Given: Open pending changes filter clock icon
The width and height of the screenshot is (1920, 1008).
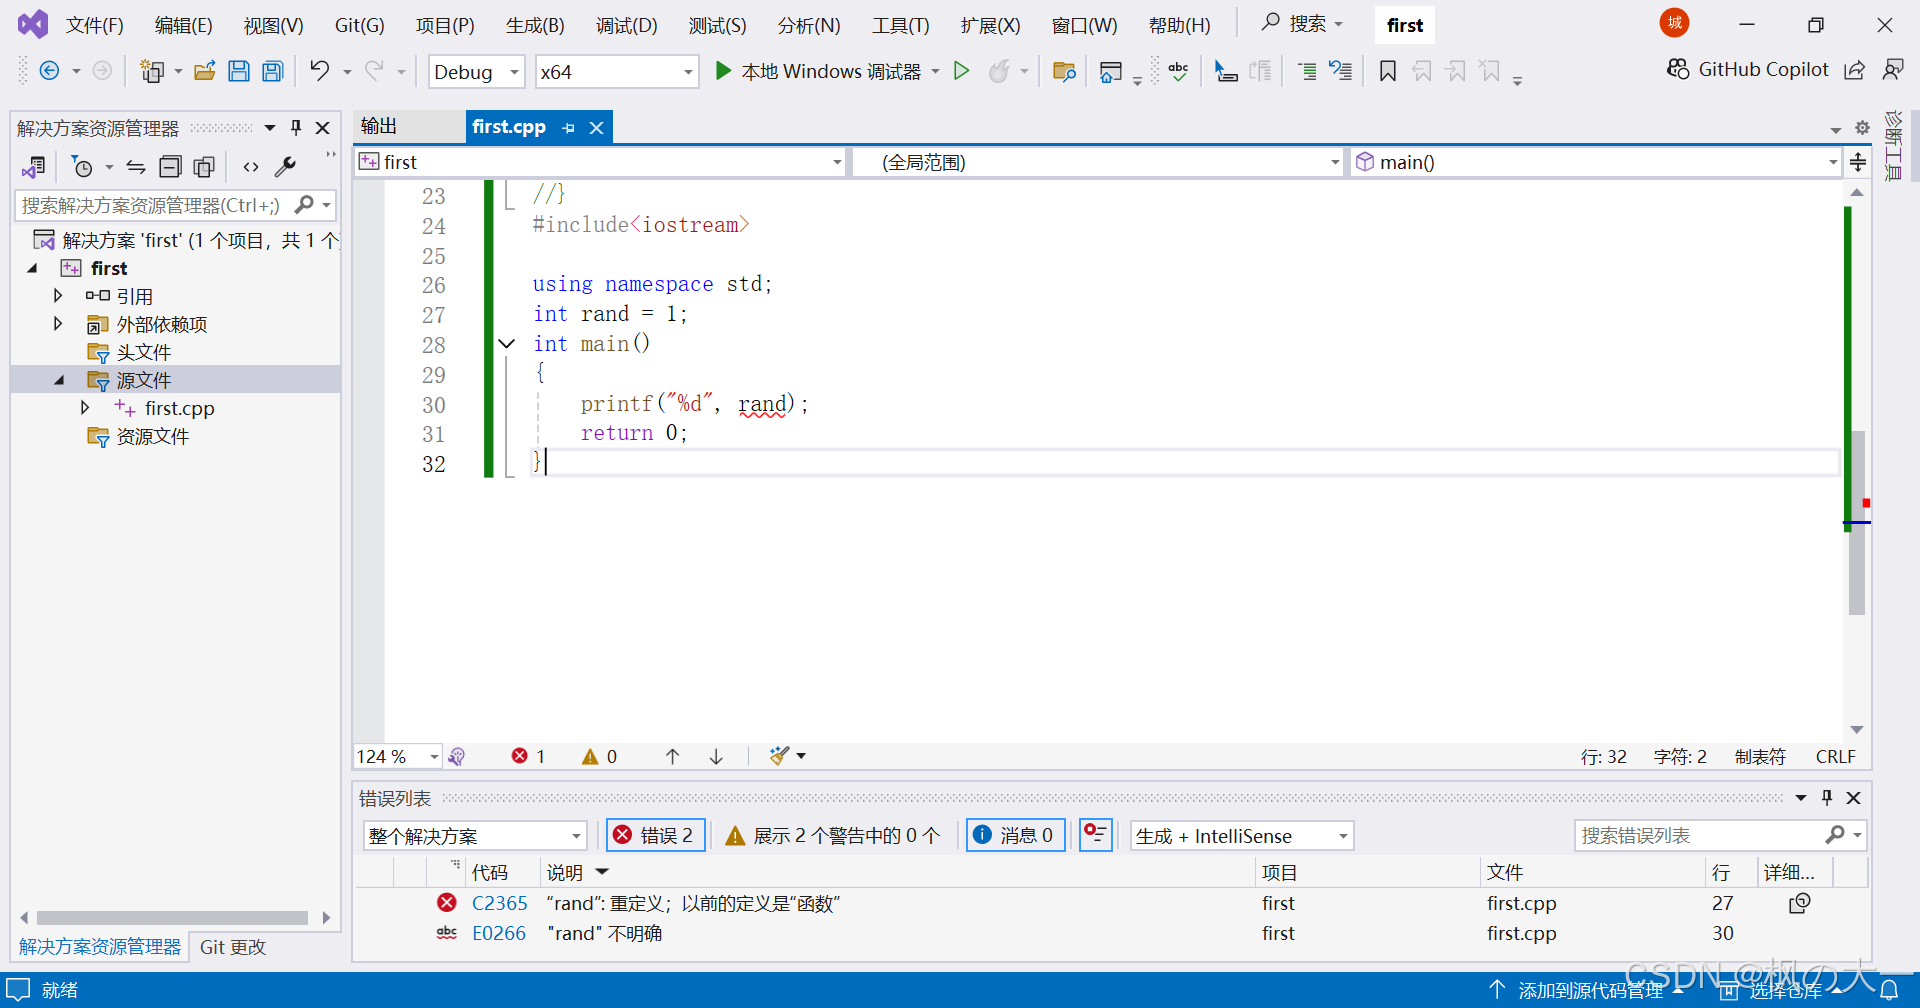Looking at the screenshot, I should coord(83,167).
